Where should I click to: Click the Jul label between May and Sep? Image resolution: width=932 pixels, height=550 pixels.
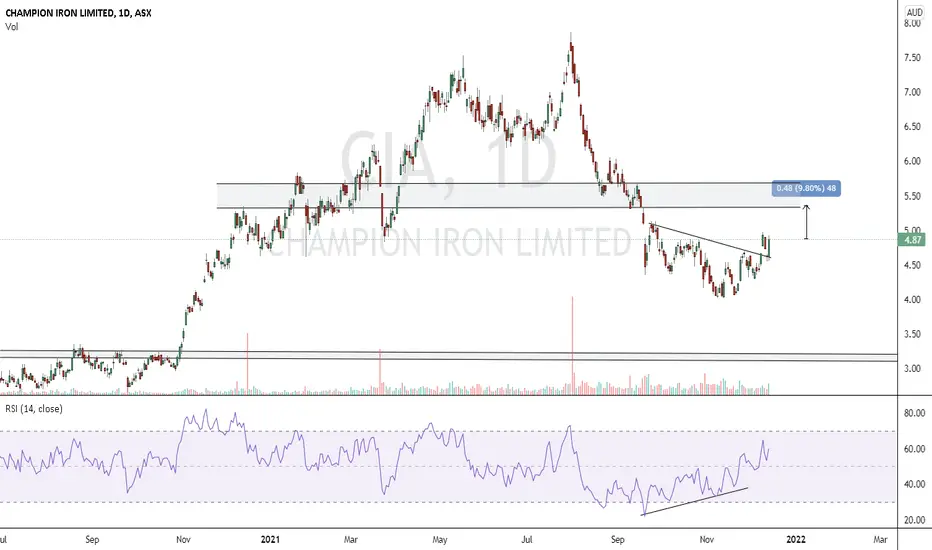(527, 539)
